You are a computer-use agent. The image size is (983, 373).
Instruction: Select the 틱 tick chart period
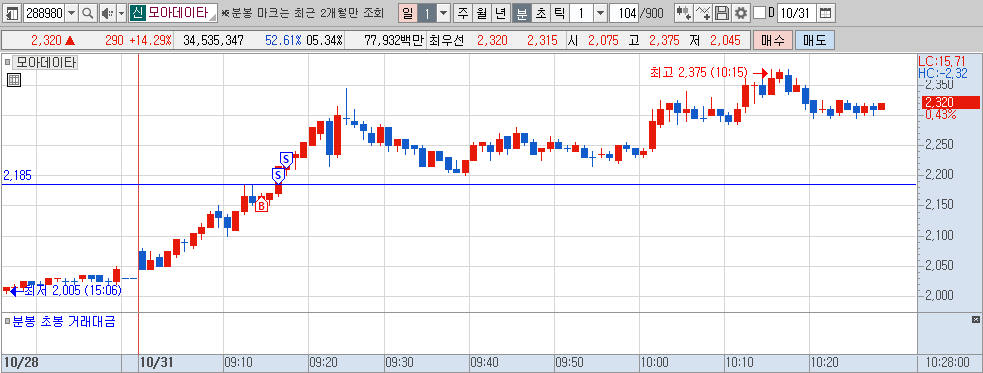pos(559,13)
